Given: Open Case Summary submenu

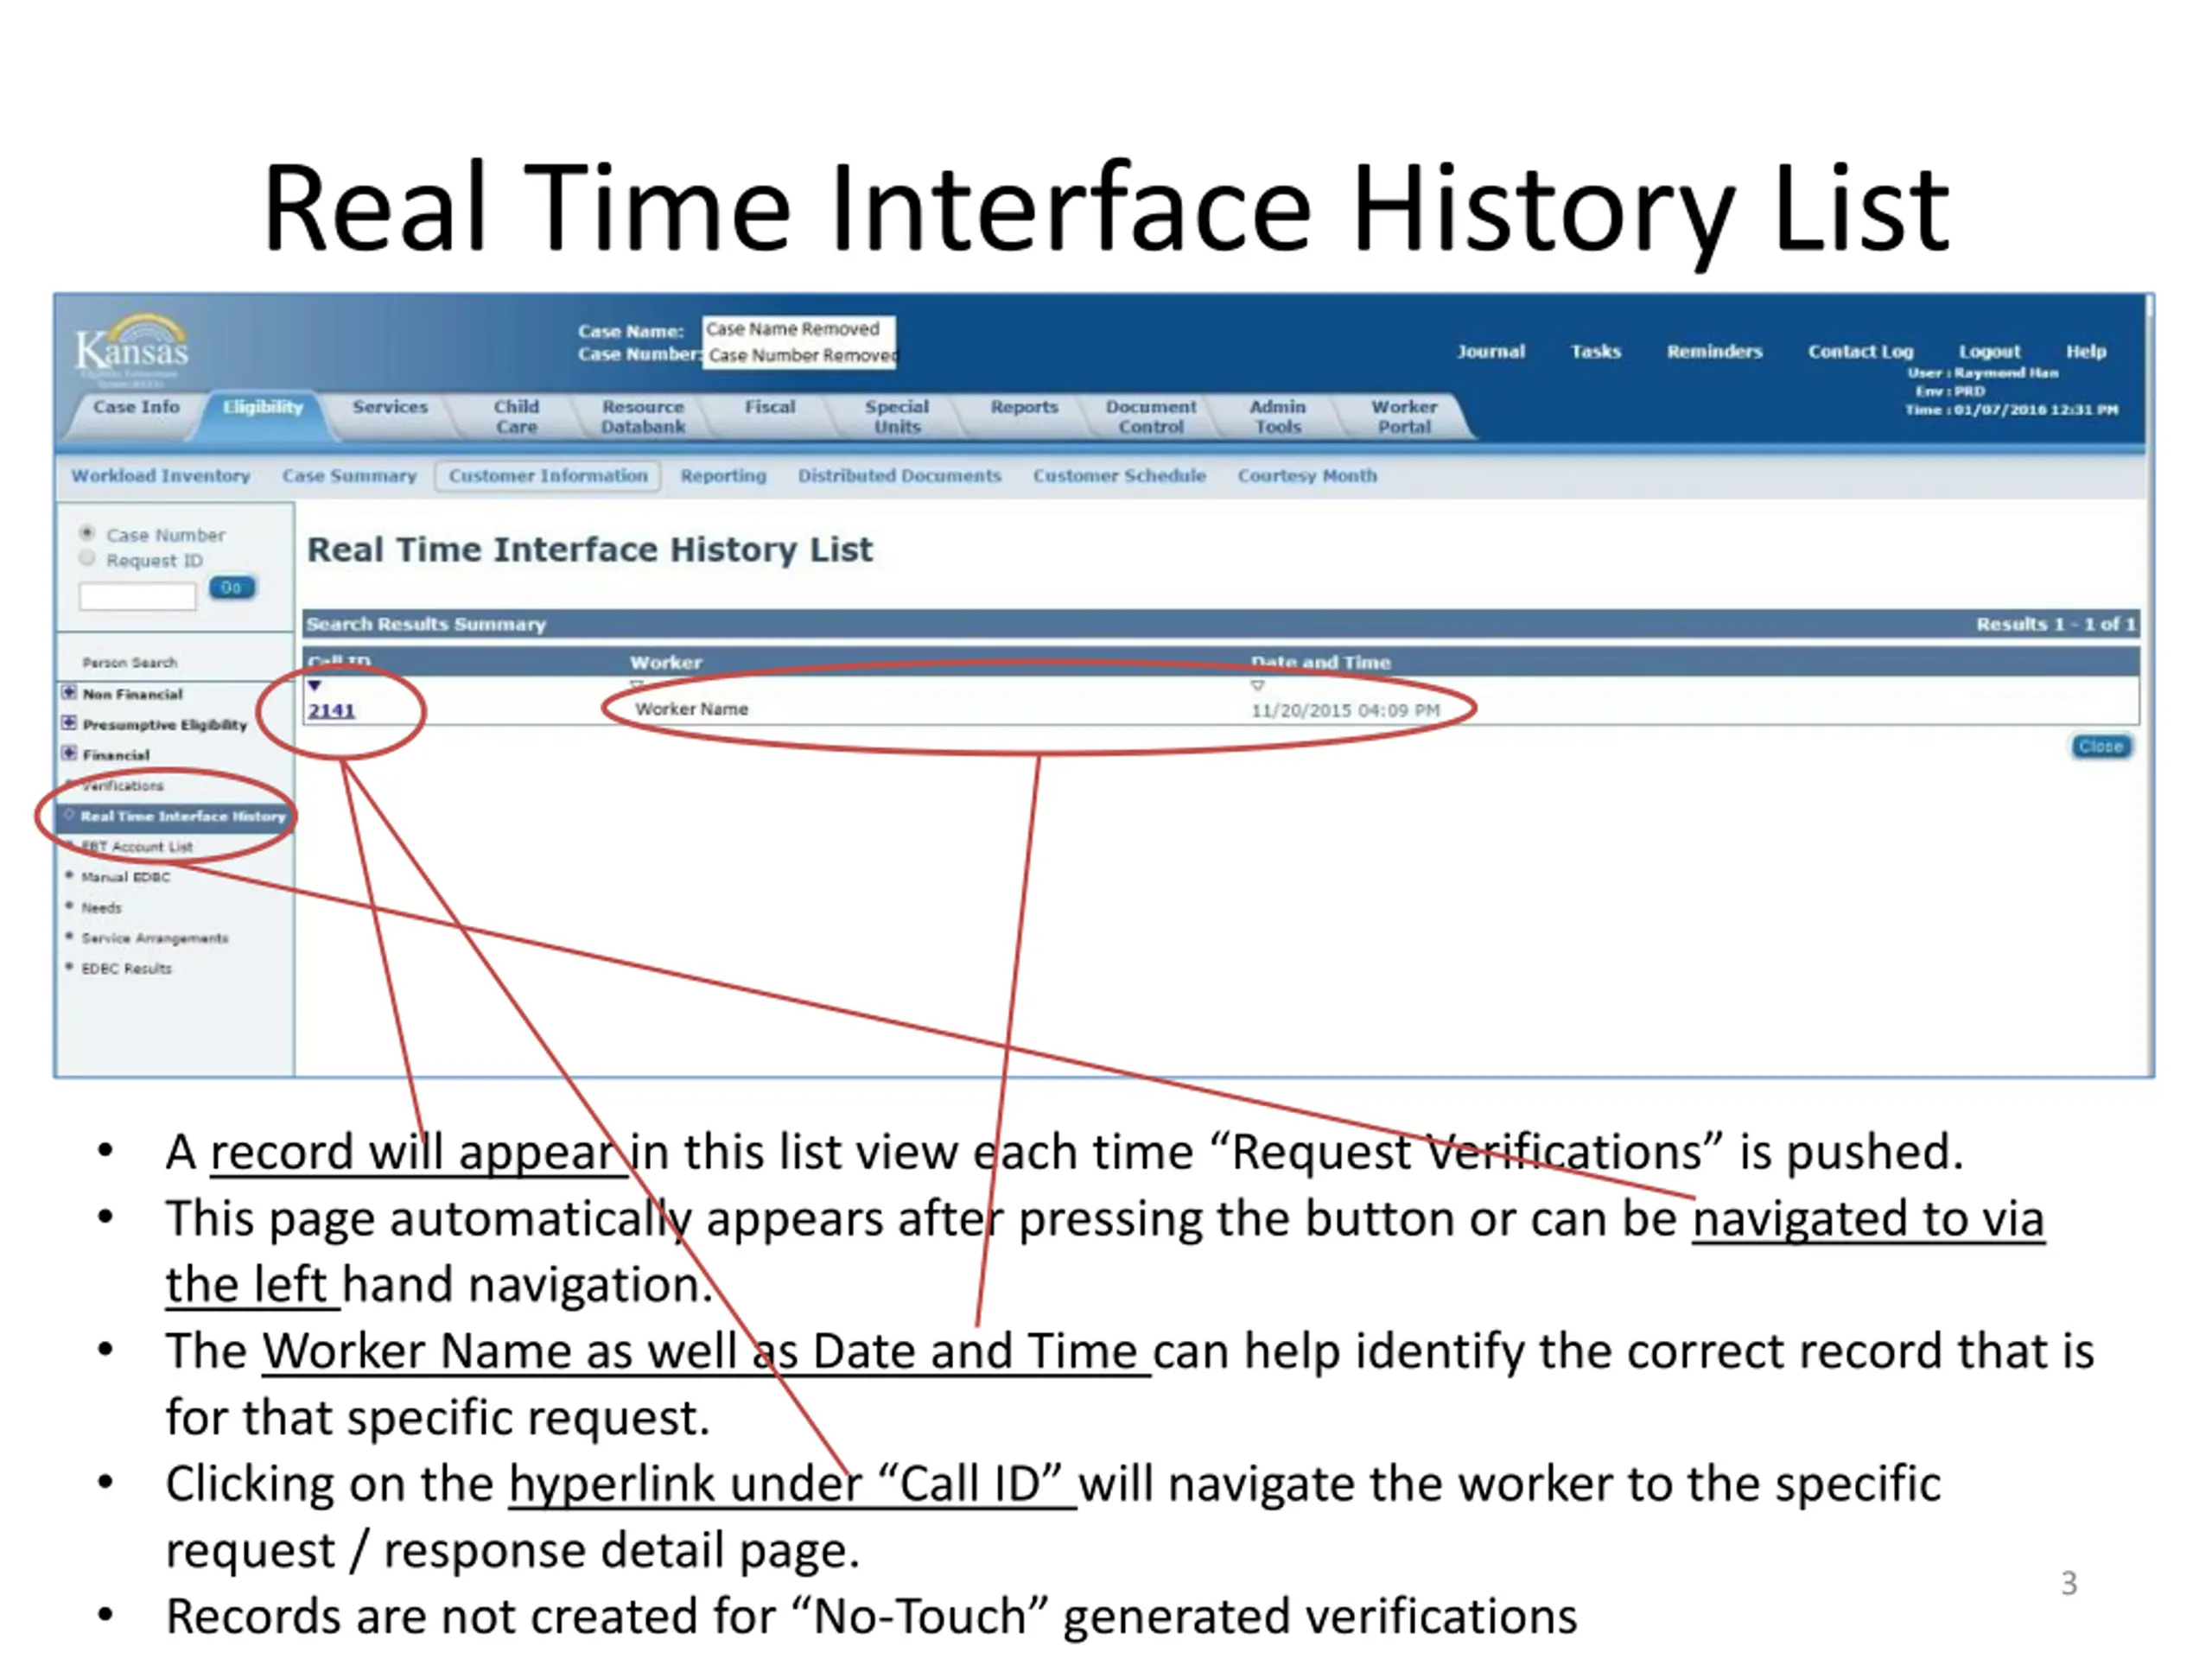Looking at the screenshot, I should click(x=349, y=476).
